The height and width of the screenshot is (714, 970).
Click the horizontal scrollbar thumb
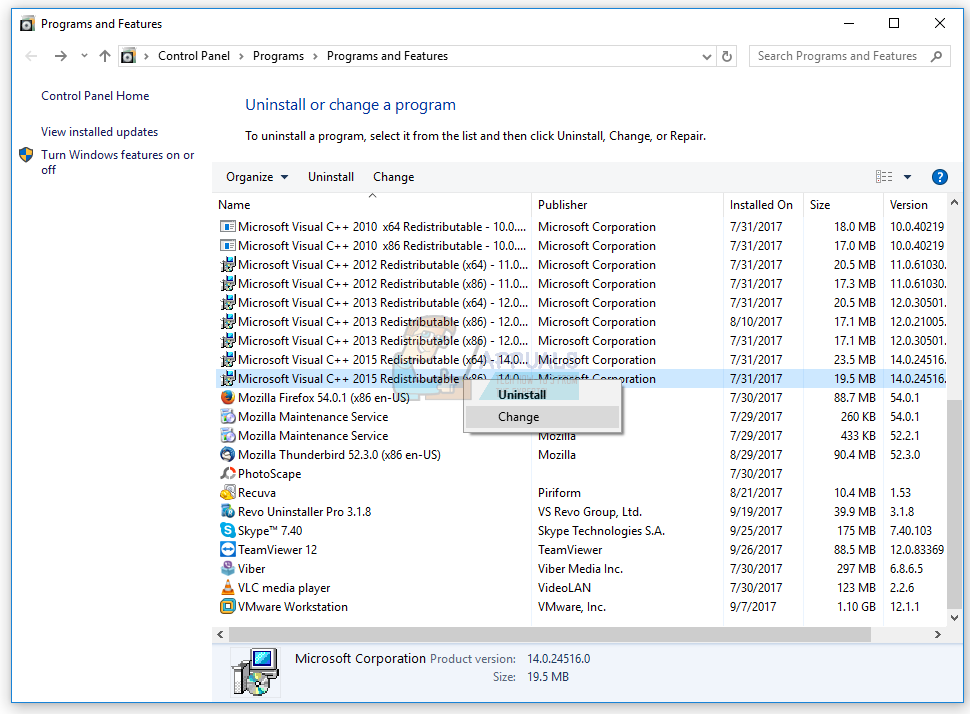point(549,634)
